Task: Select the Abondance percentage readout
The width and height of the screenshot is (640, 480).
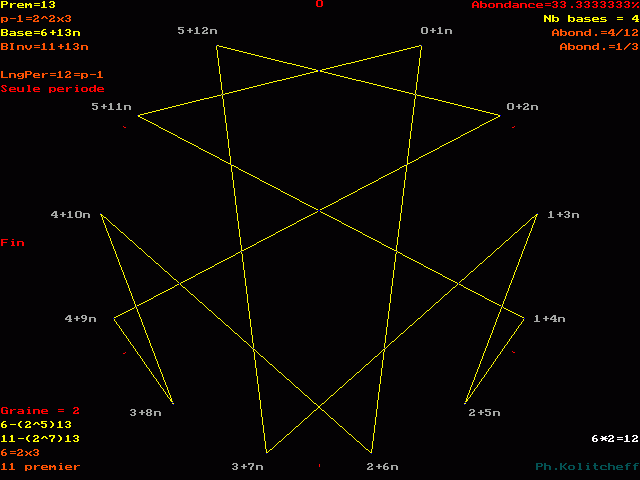Action: click(x=554, y=5)
